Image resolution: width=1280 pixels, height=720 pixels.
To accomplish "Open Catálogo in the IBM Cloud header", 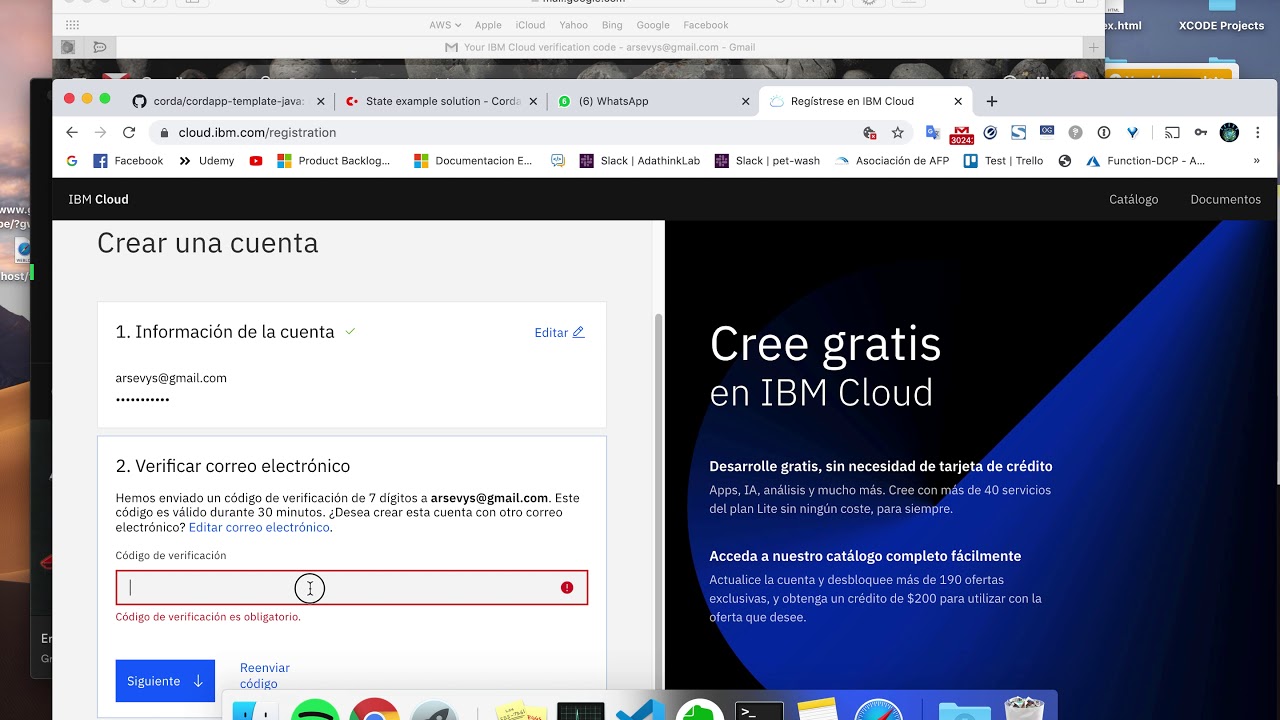I will click(1133, 199).
